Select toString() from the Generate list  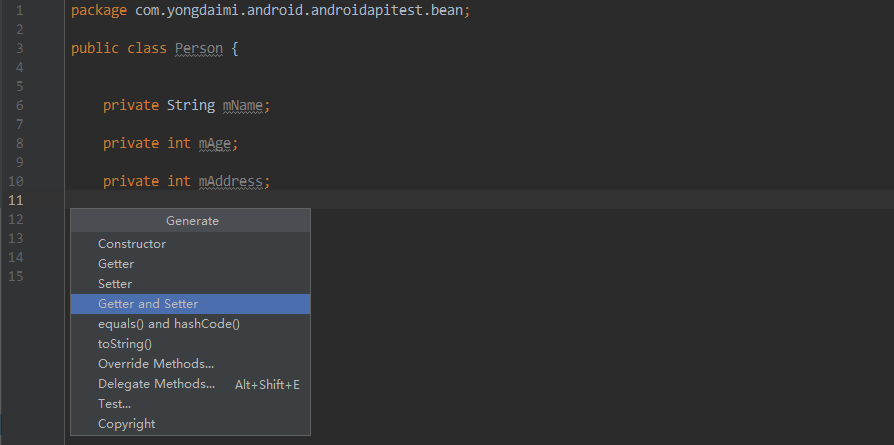pyautogui.click(x=190, y=344)
